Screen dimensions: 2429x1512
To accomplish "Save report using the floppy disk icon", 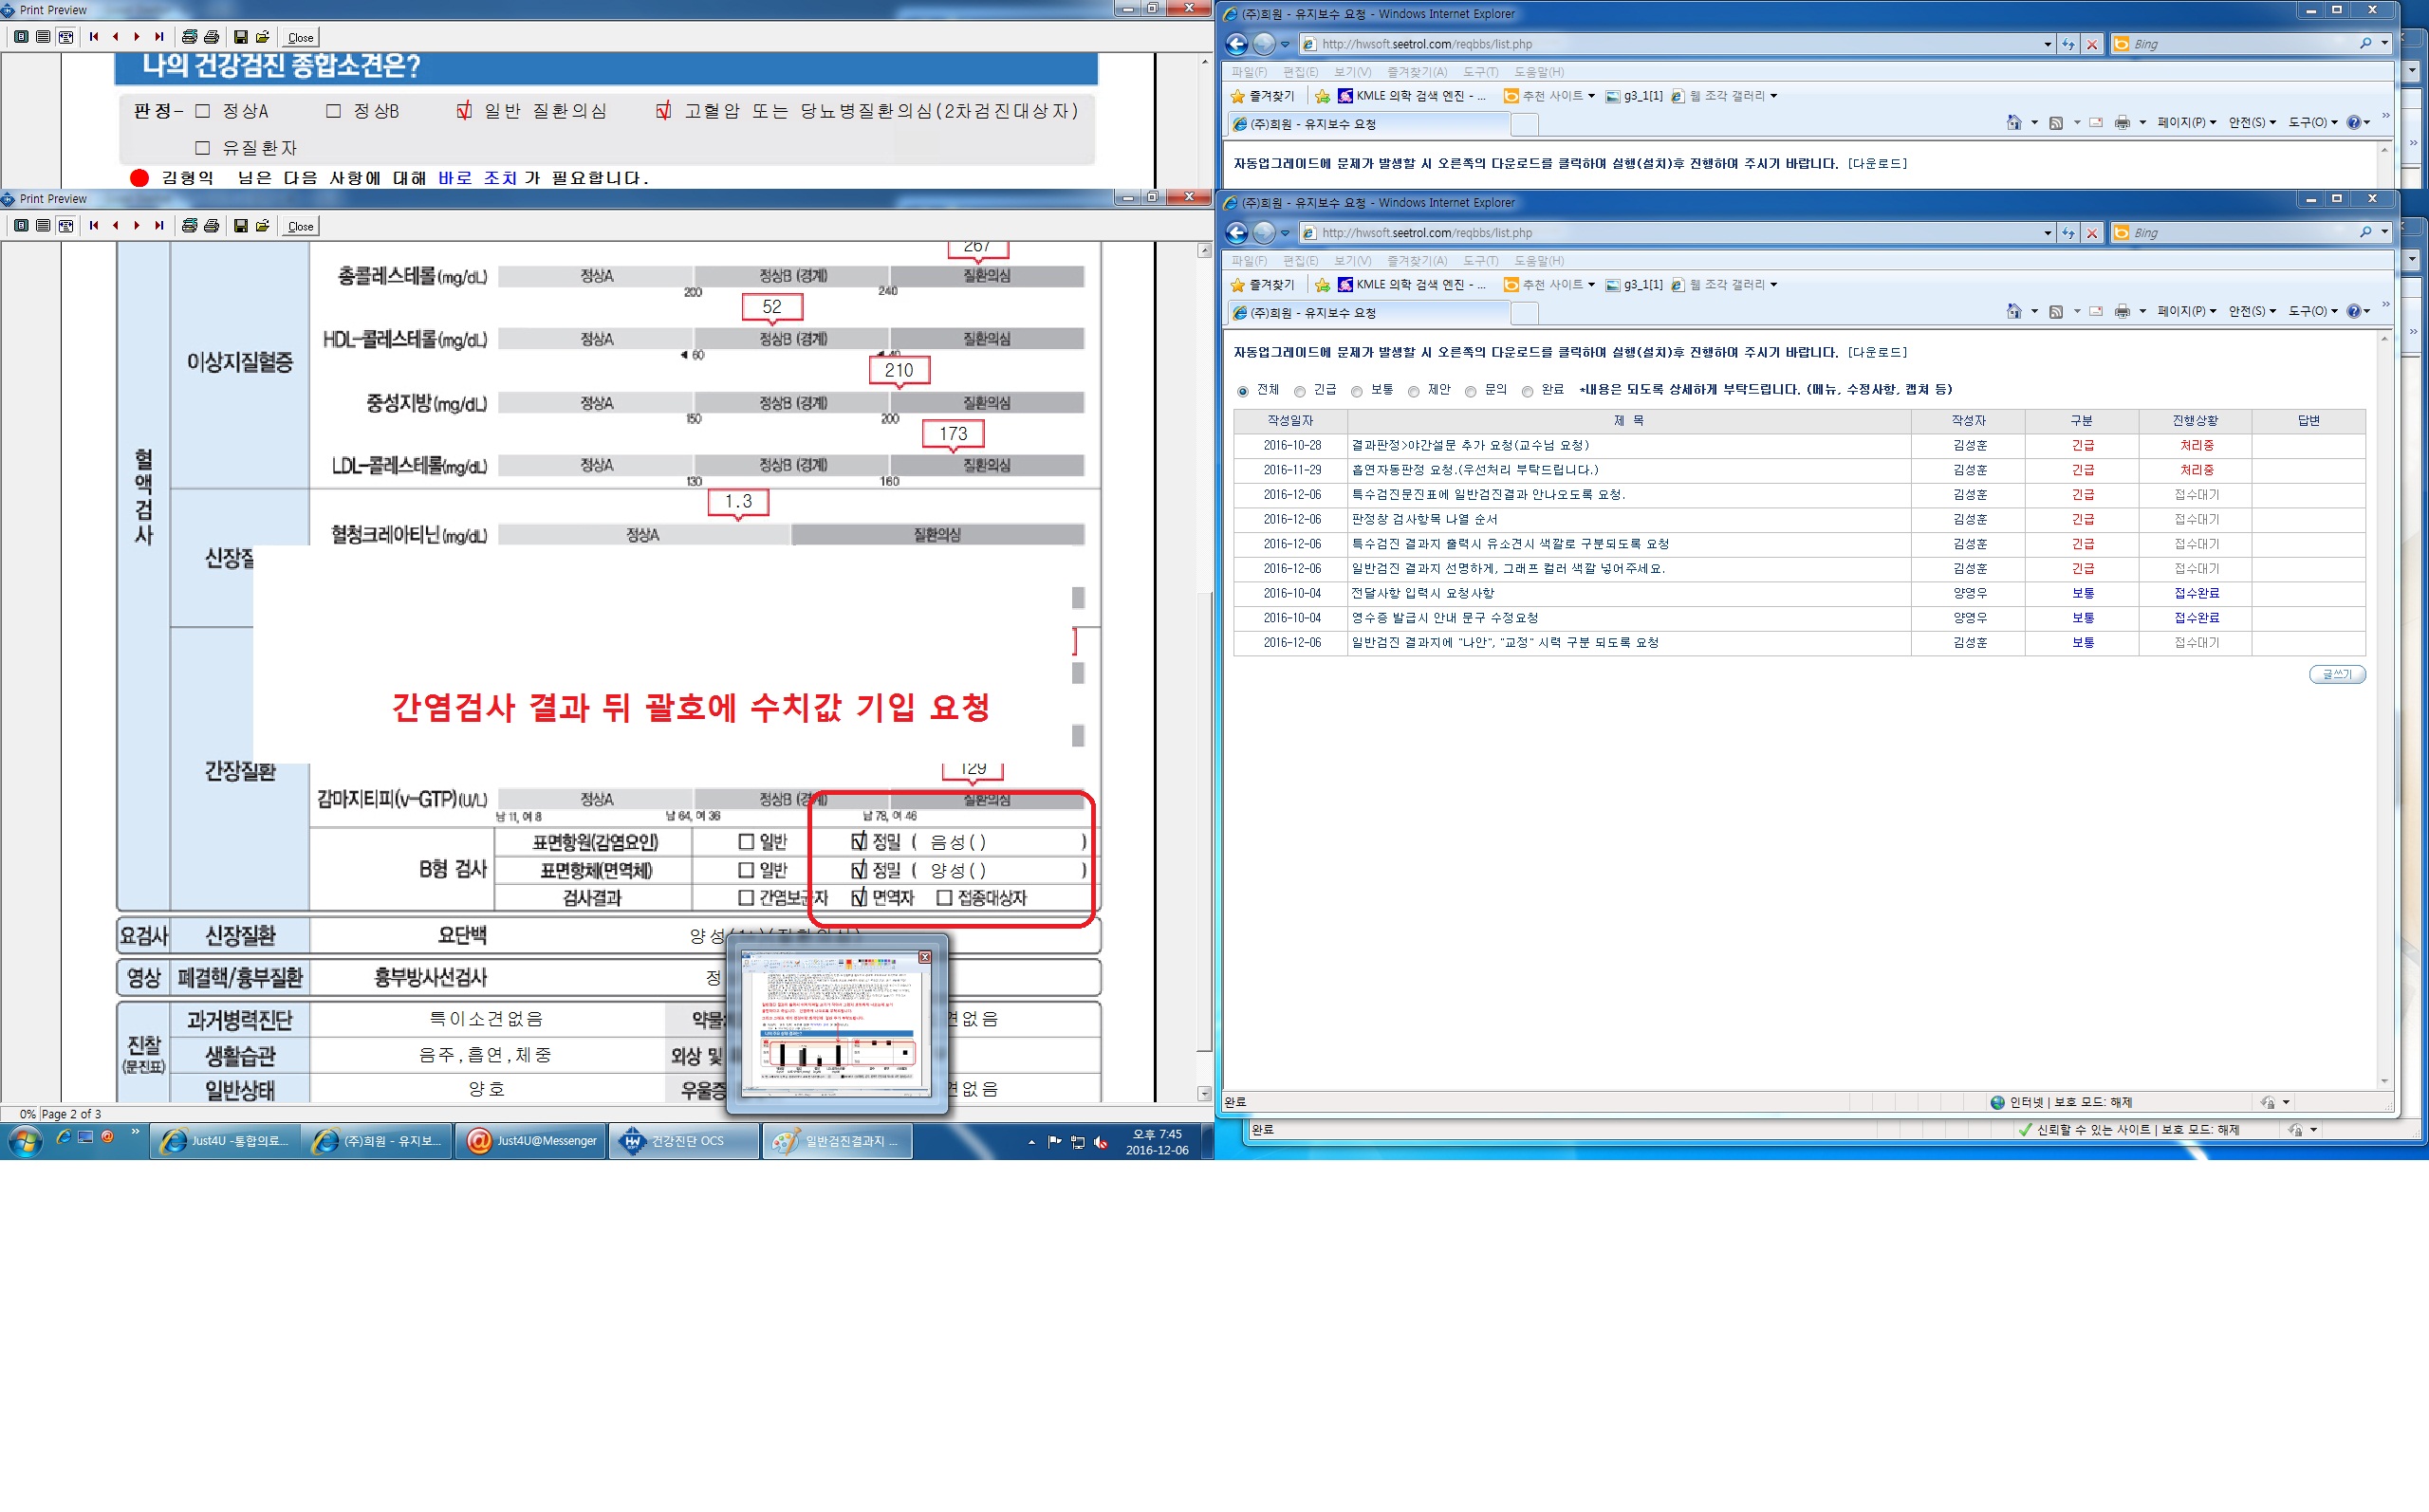I will click(x=241, y=226).
